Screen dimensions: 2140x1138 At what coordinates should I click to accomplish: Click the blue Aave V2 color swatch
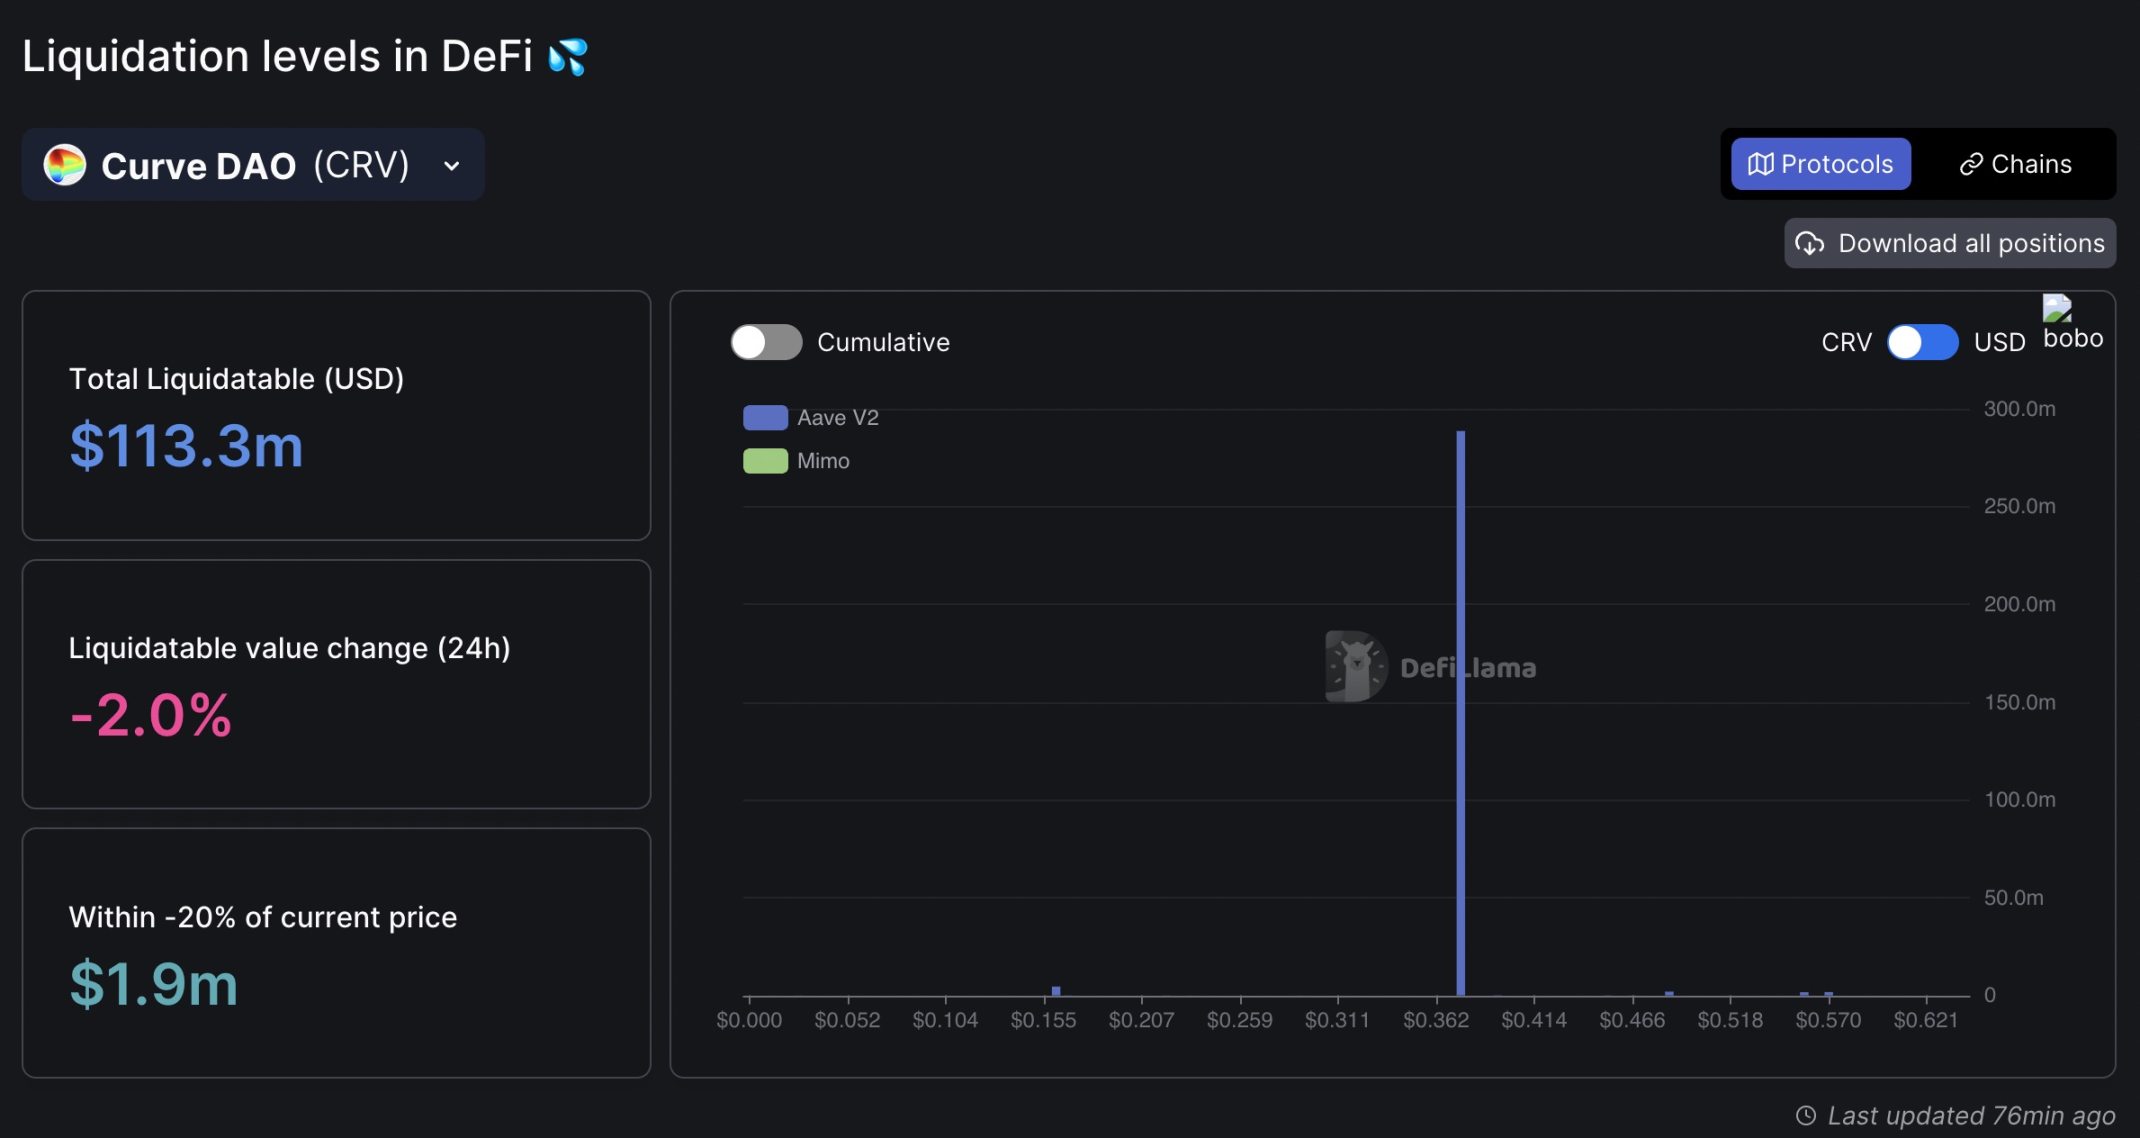tap(765, 418)
